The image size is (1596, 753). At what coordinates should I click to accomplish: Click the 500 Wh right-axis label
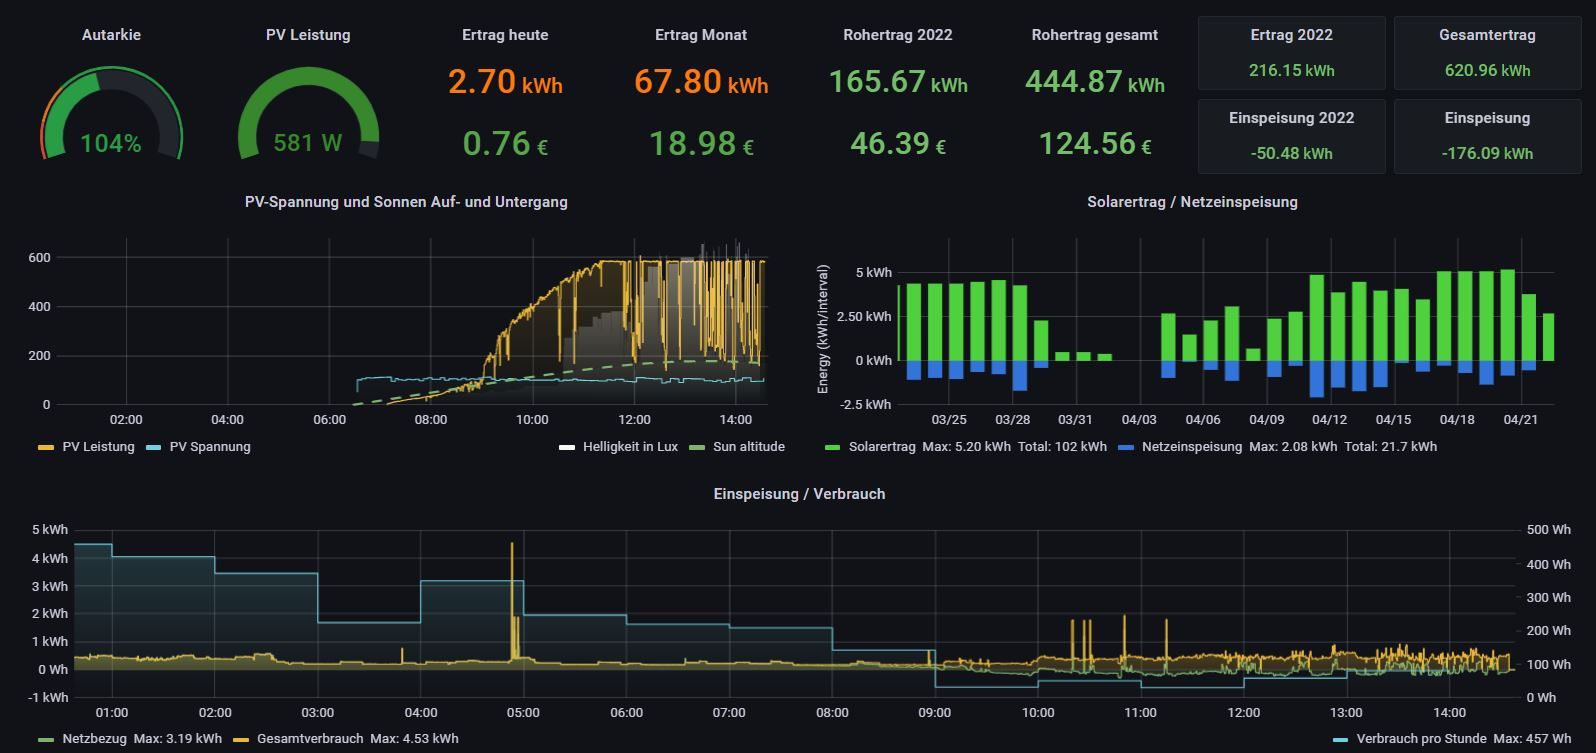tap(1548, 530)
